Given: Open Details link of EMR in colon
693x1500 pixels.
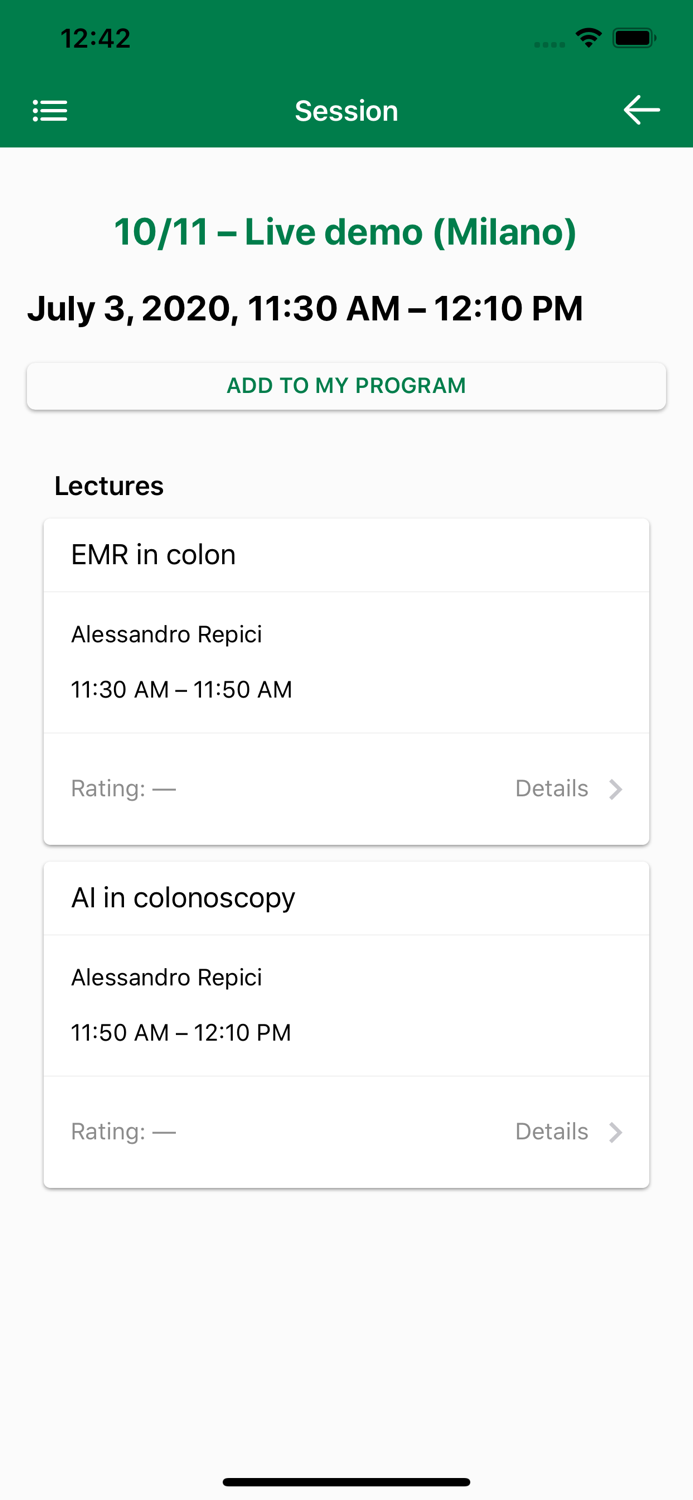Looking at the screenshot, I should pyautogui.click(x=551, y=789).
